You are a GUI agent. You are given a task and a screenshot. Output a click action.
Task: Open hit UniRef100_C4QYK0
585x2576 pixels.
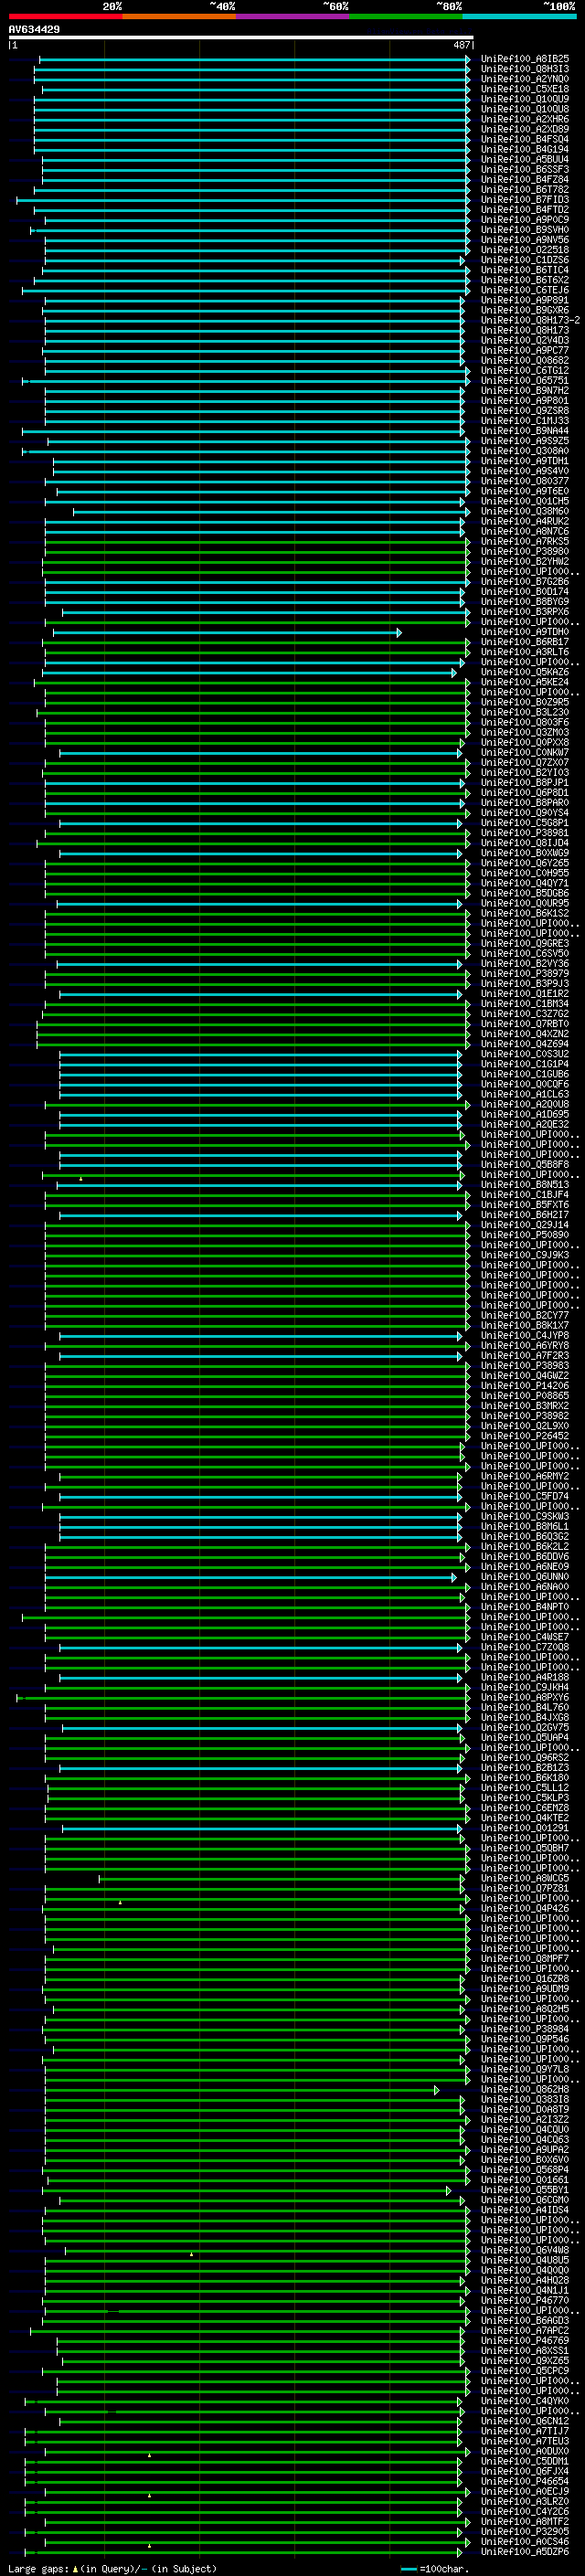(x=525, y=2401)
